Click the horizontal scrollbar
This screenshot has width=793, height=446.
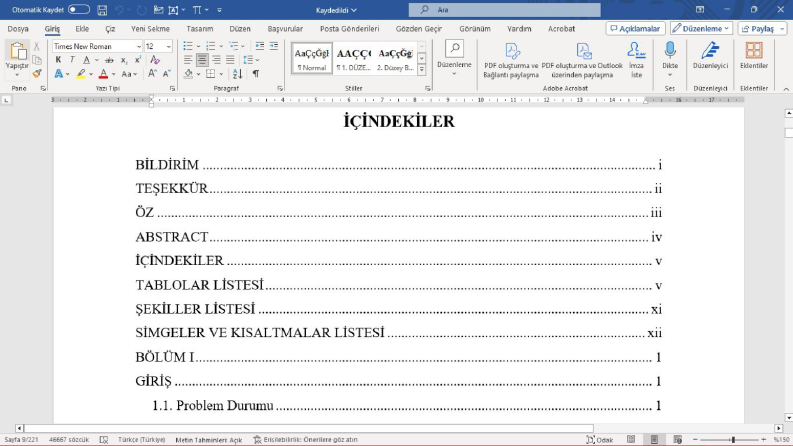tap(309, 428)
